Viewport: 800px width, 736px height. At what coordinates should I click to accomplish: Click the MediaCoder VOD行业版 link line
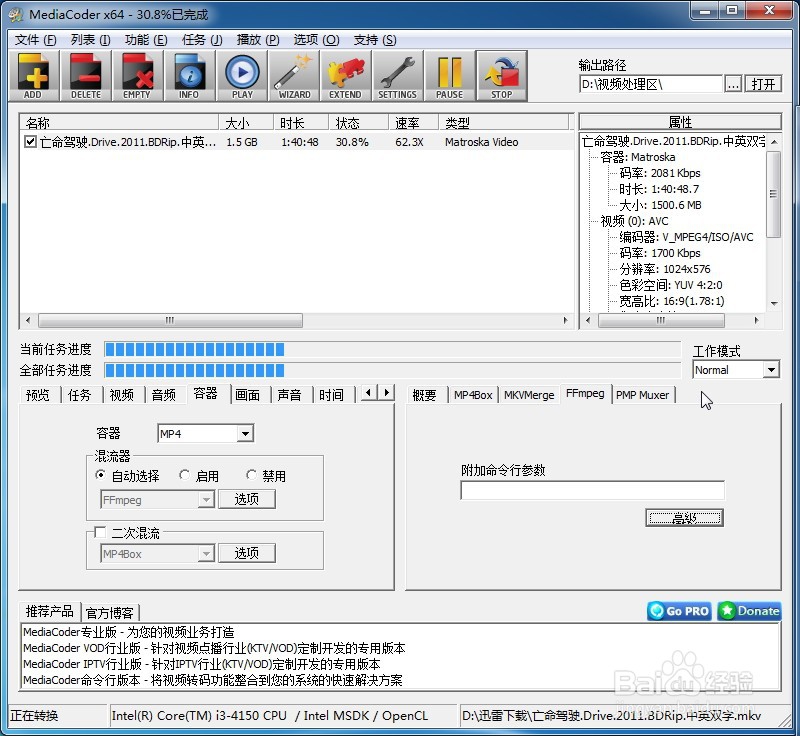click(214, 648)
